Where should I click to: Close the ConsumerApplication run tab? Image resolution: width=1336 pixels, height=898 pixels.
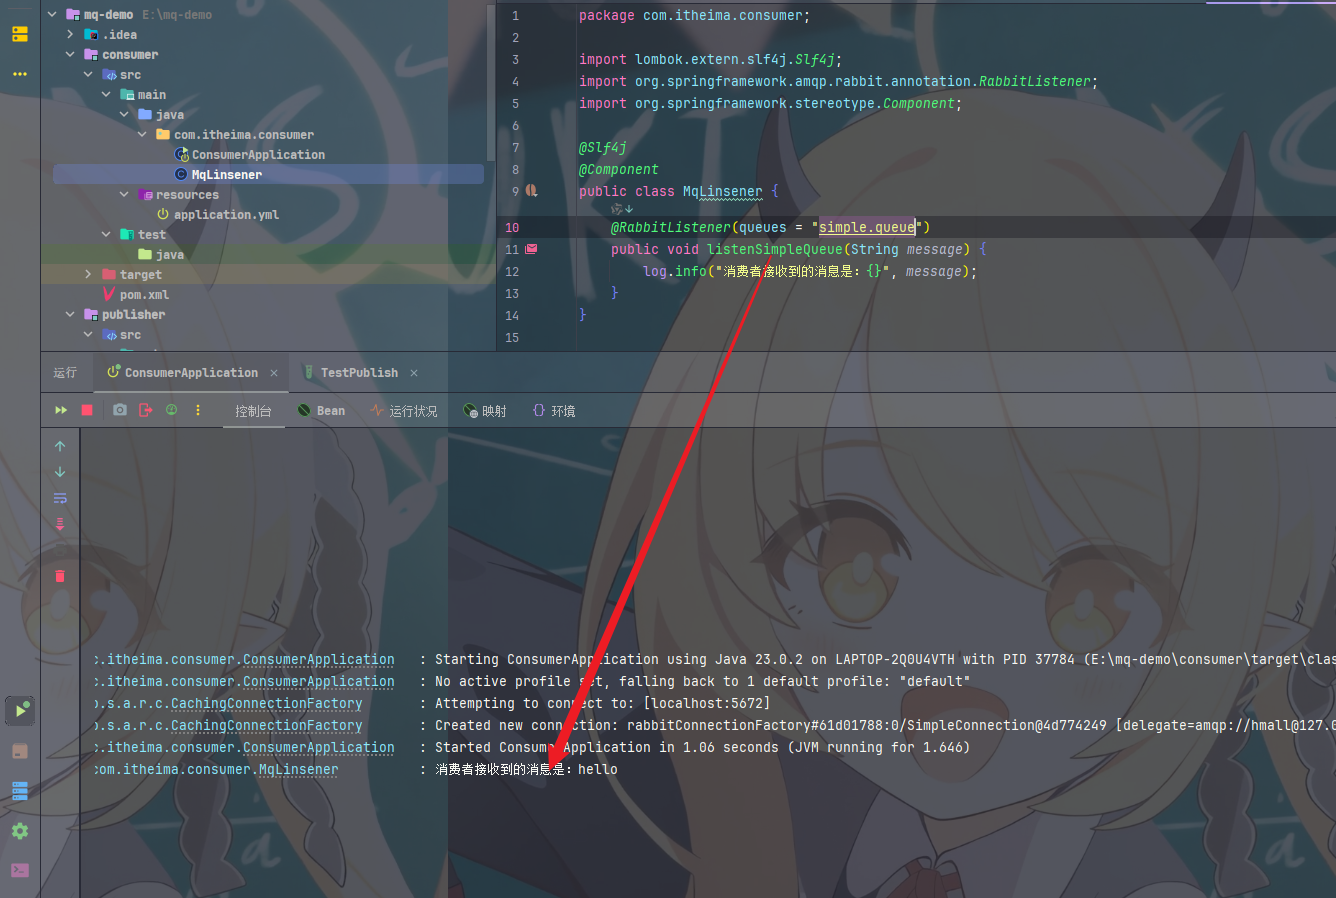(274, 373)
